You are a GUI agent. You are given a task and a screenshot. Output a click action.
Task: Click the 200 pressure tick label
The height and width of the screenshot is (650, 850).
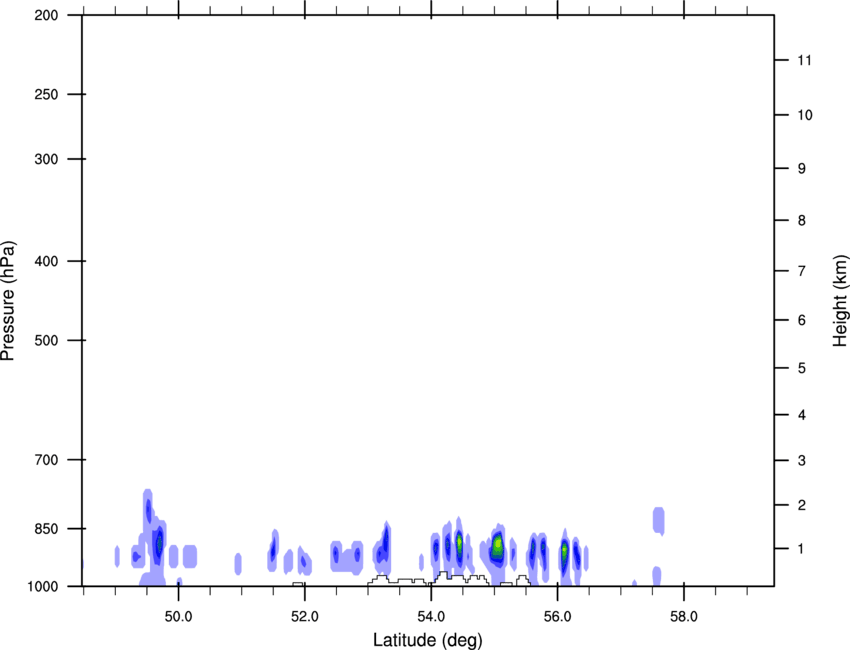click(46, 15)
